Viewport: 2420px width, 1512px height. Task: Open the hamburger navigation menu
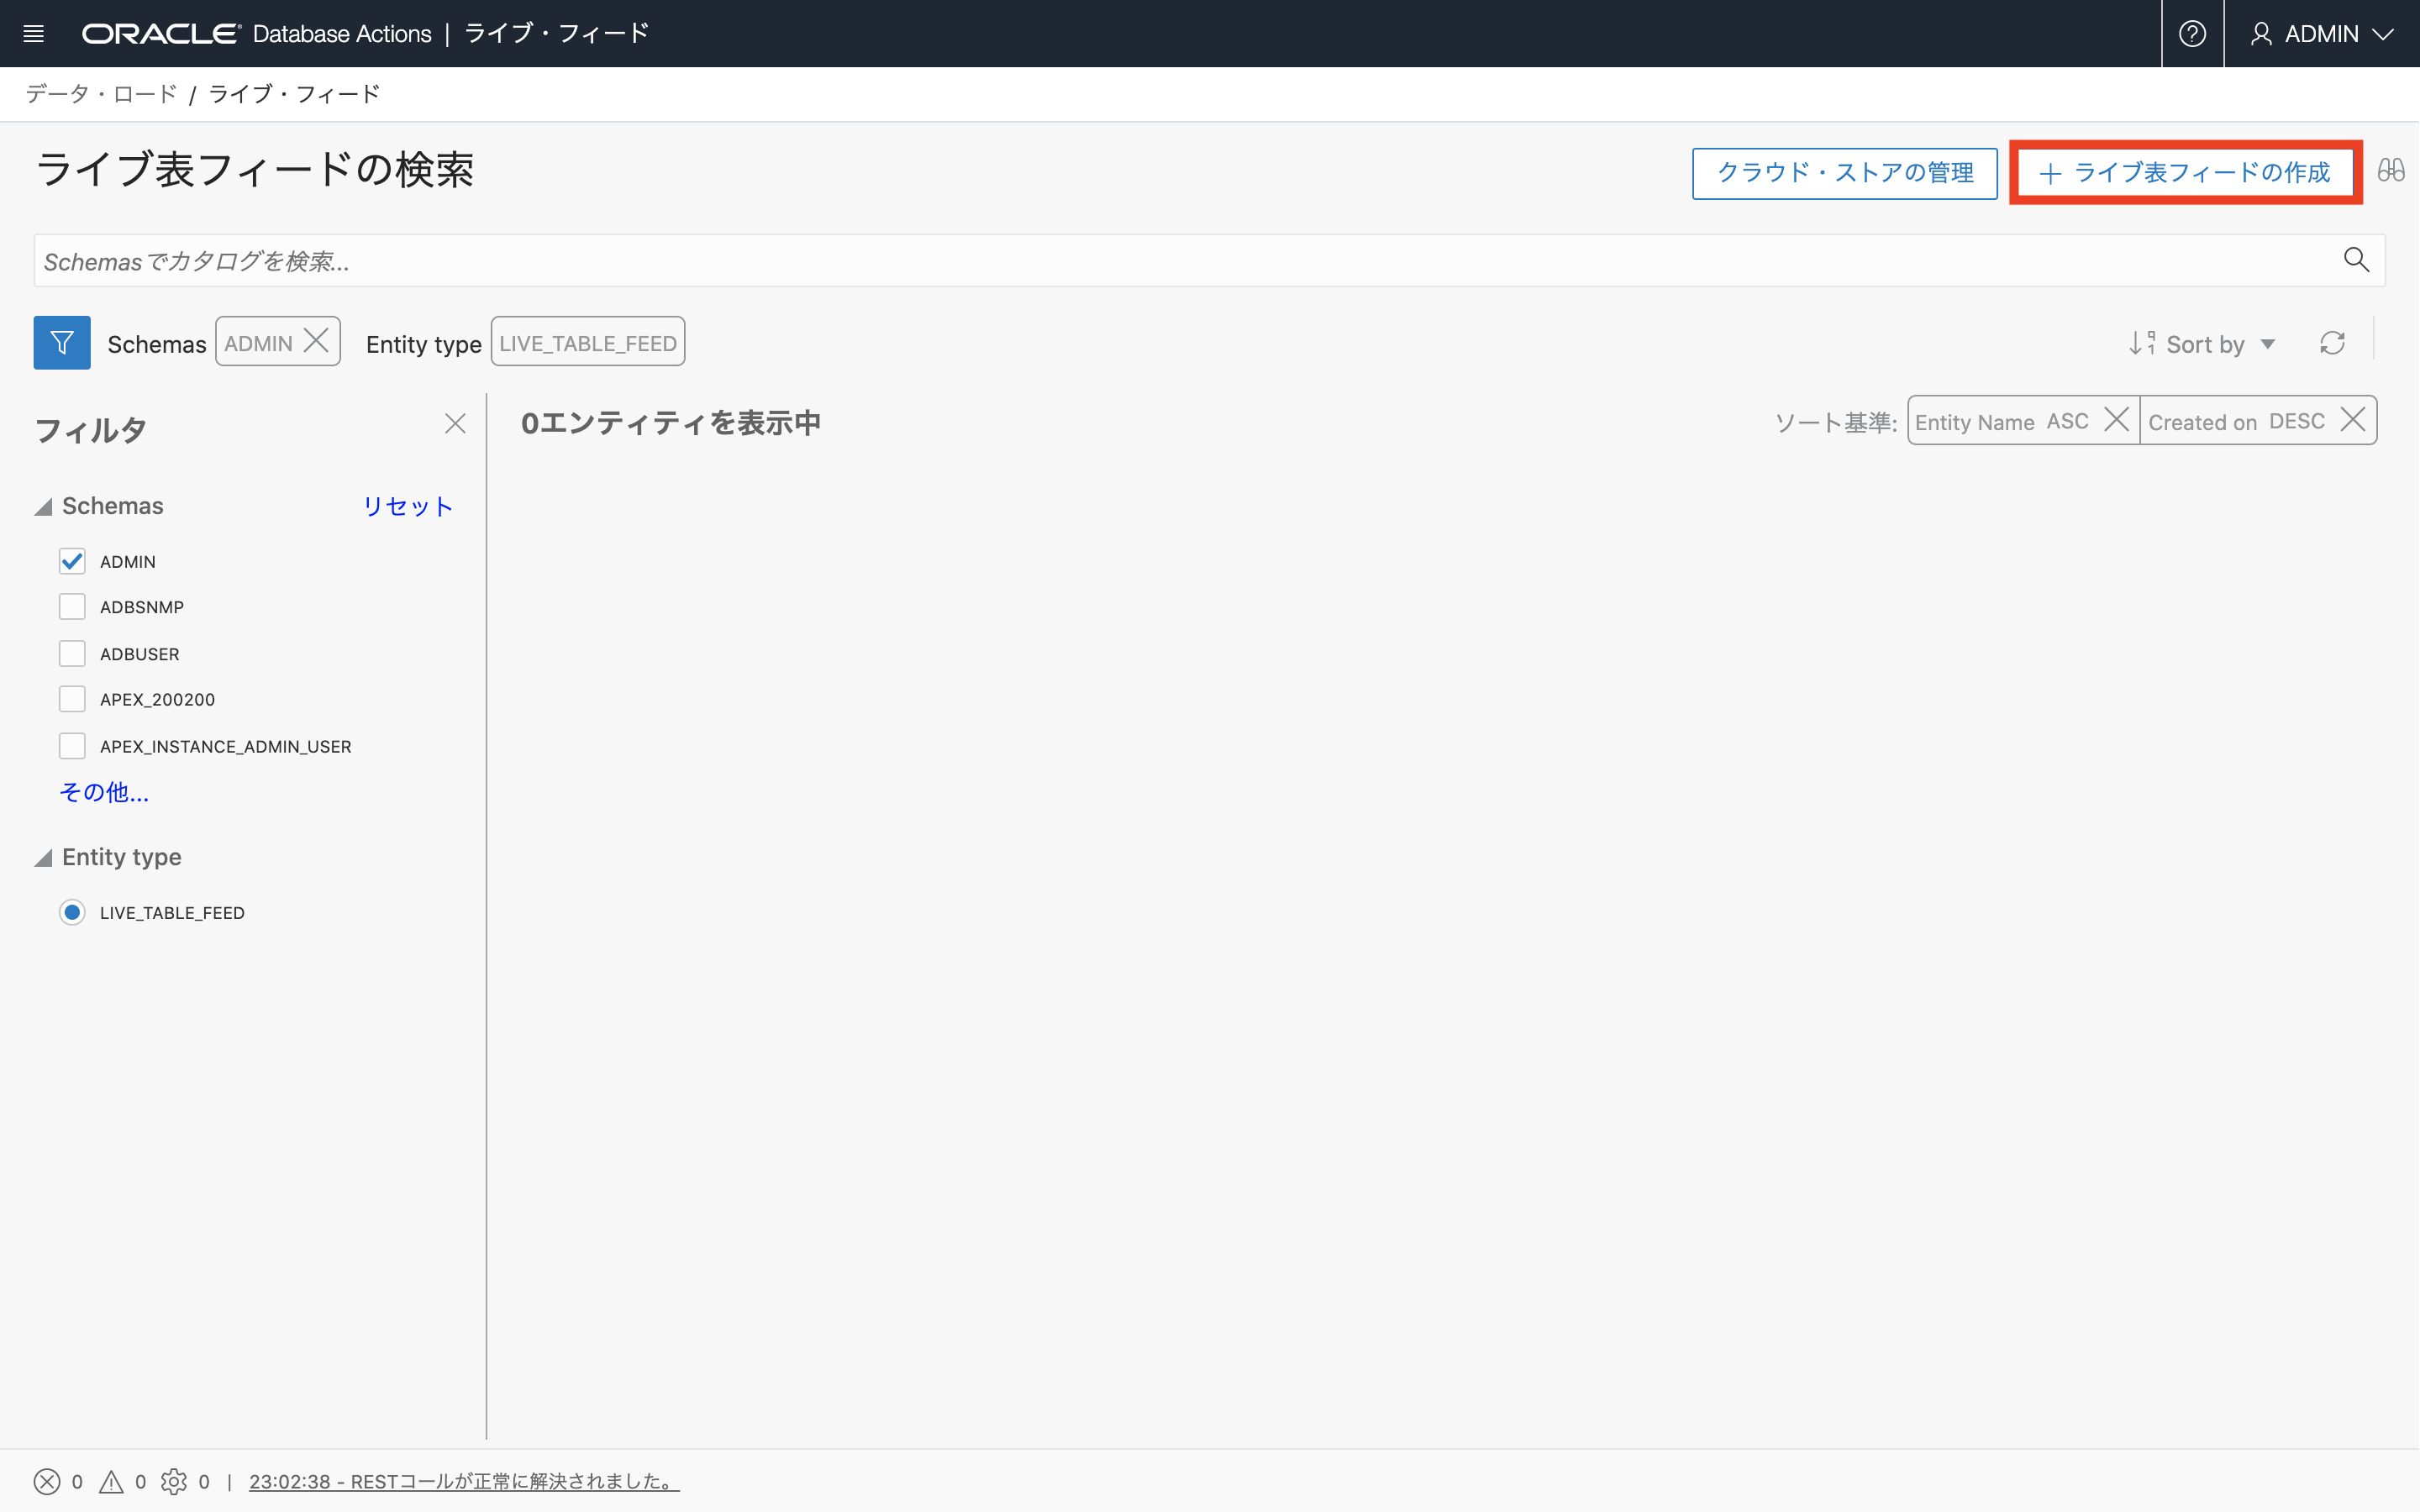tap(33, 34)
